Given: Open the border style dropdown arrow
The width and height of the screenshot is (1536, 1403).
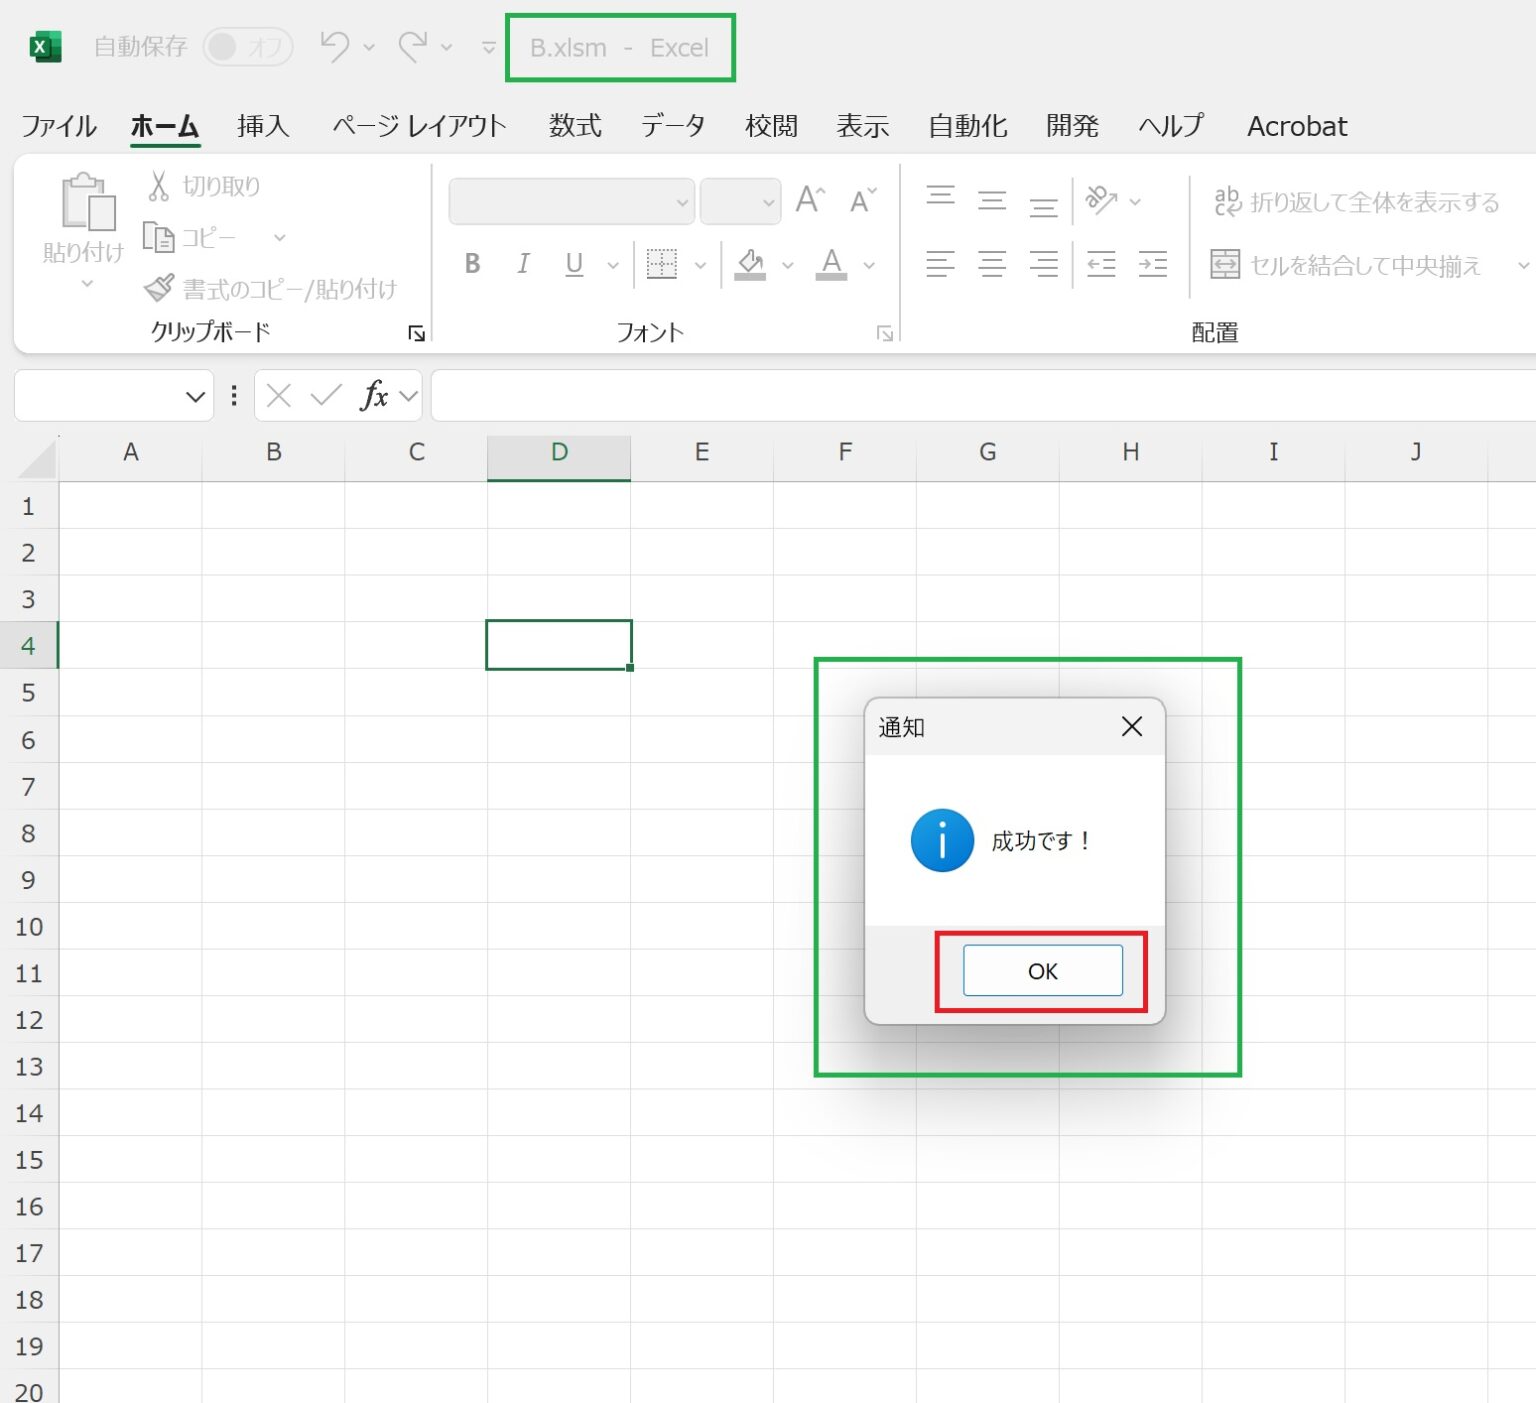Looking at the screenshot, I should 700,265.
